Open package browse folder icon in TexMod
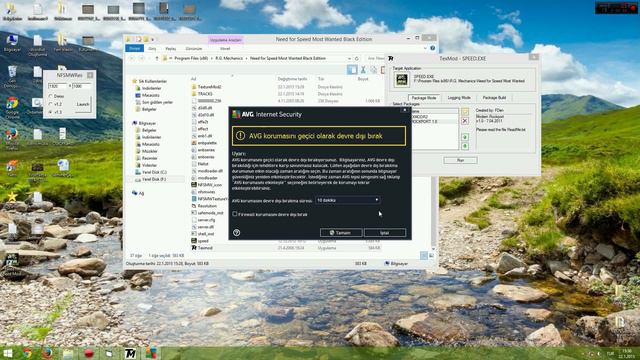This screenshot has width=640, height=360. coord(464,111)
